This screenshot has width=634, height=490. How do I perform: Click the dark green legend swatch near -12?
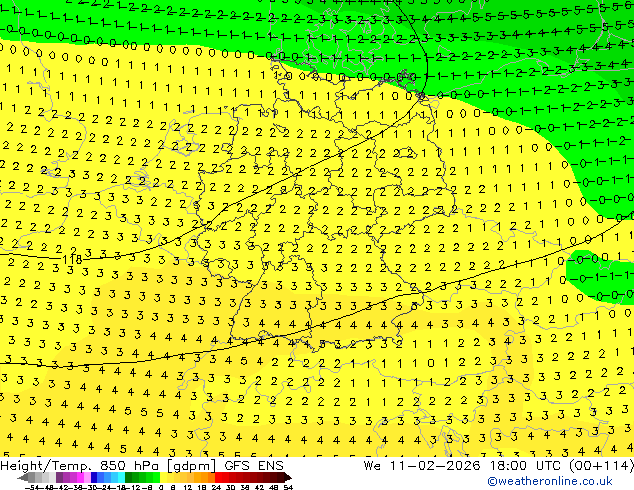[x=129, y=477]
